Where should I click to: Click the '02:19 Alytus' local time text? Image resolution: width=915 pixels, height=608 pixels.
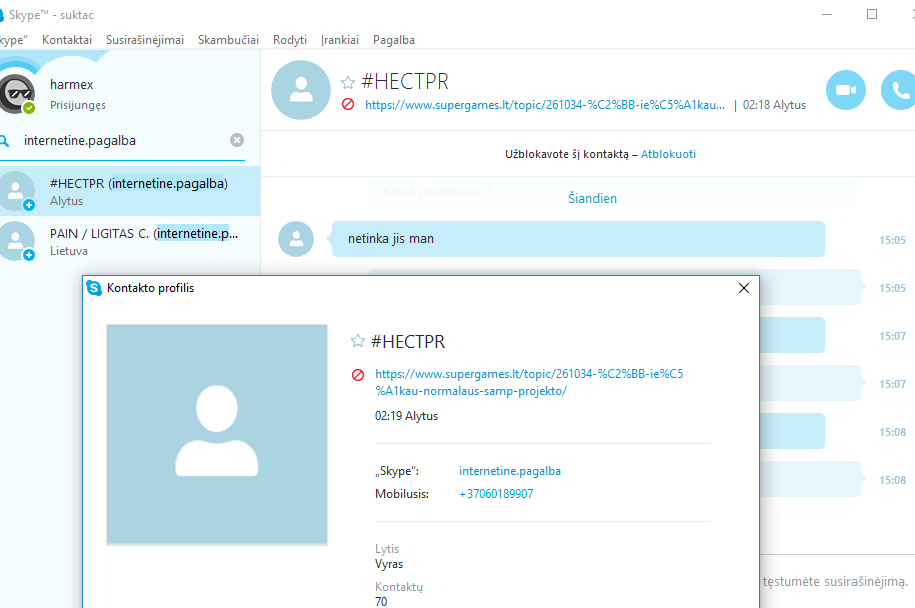click(x=406, y=416)
